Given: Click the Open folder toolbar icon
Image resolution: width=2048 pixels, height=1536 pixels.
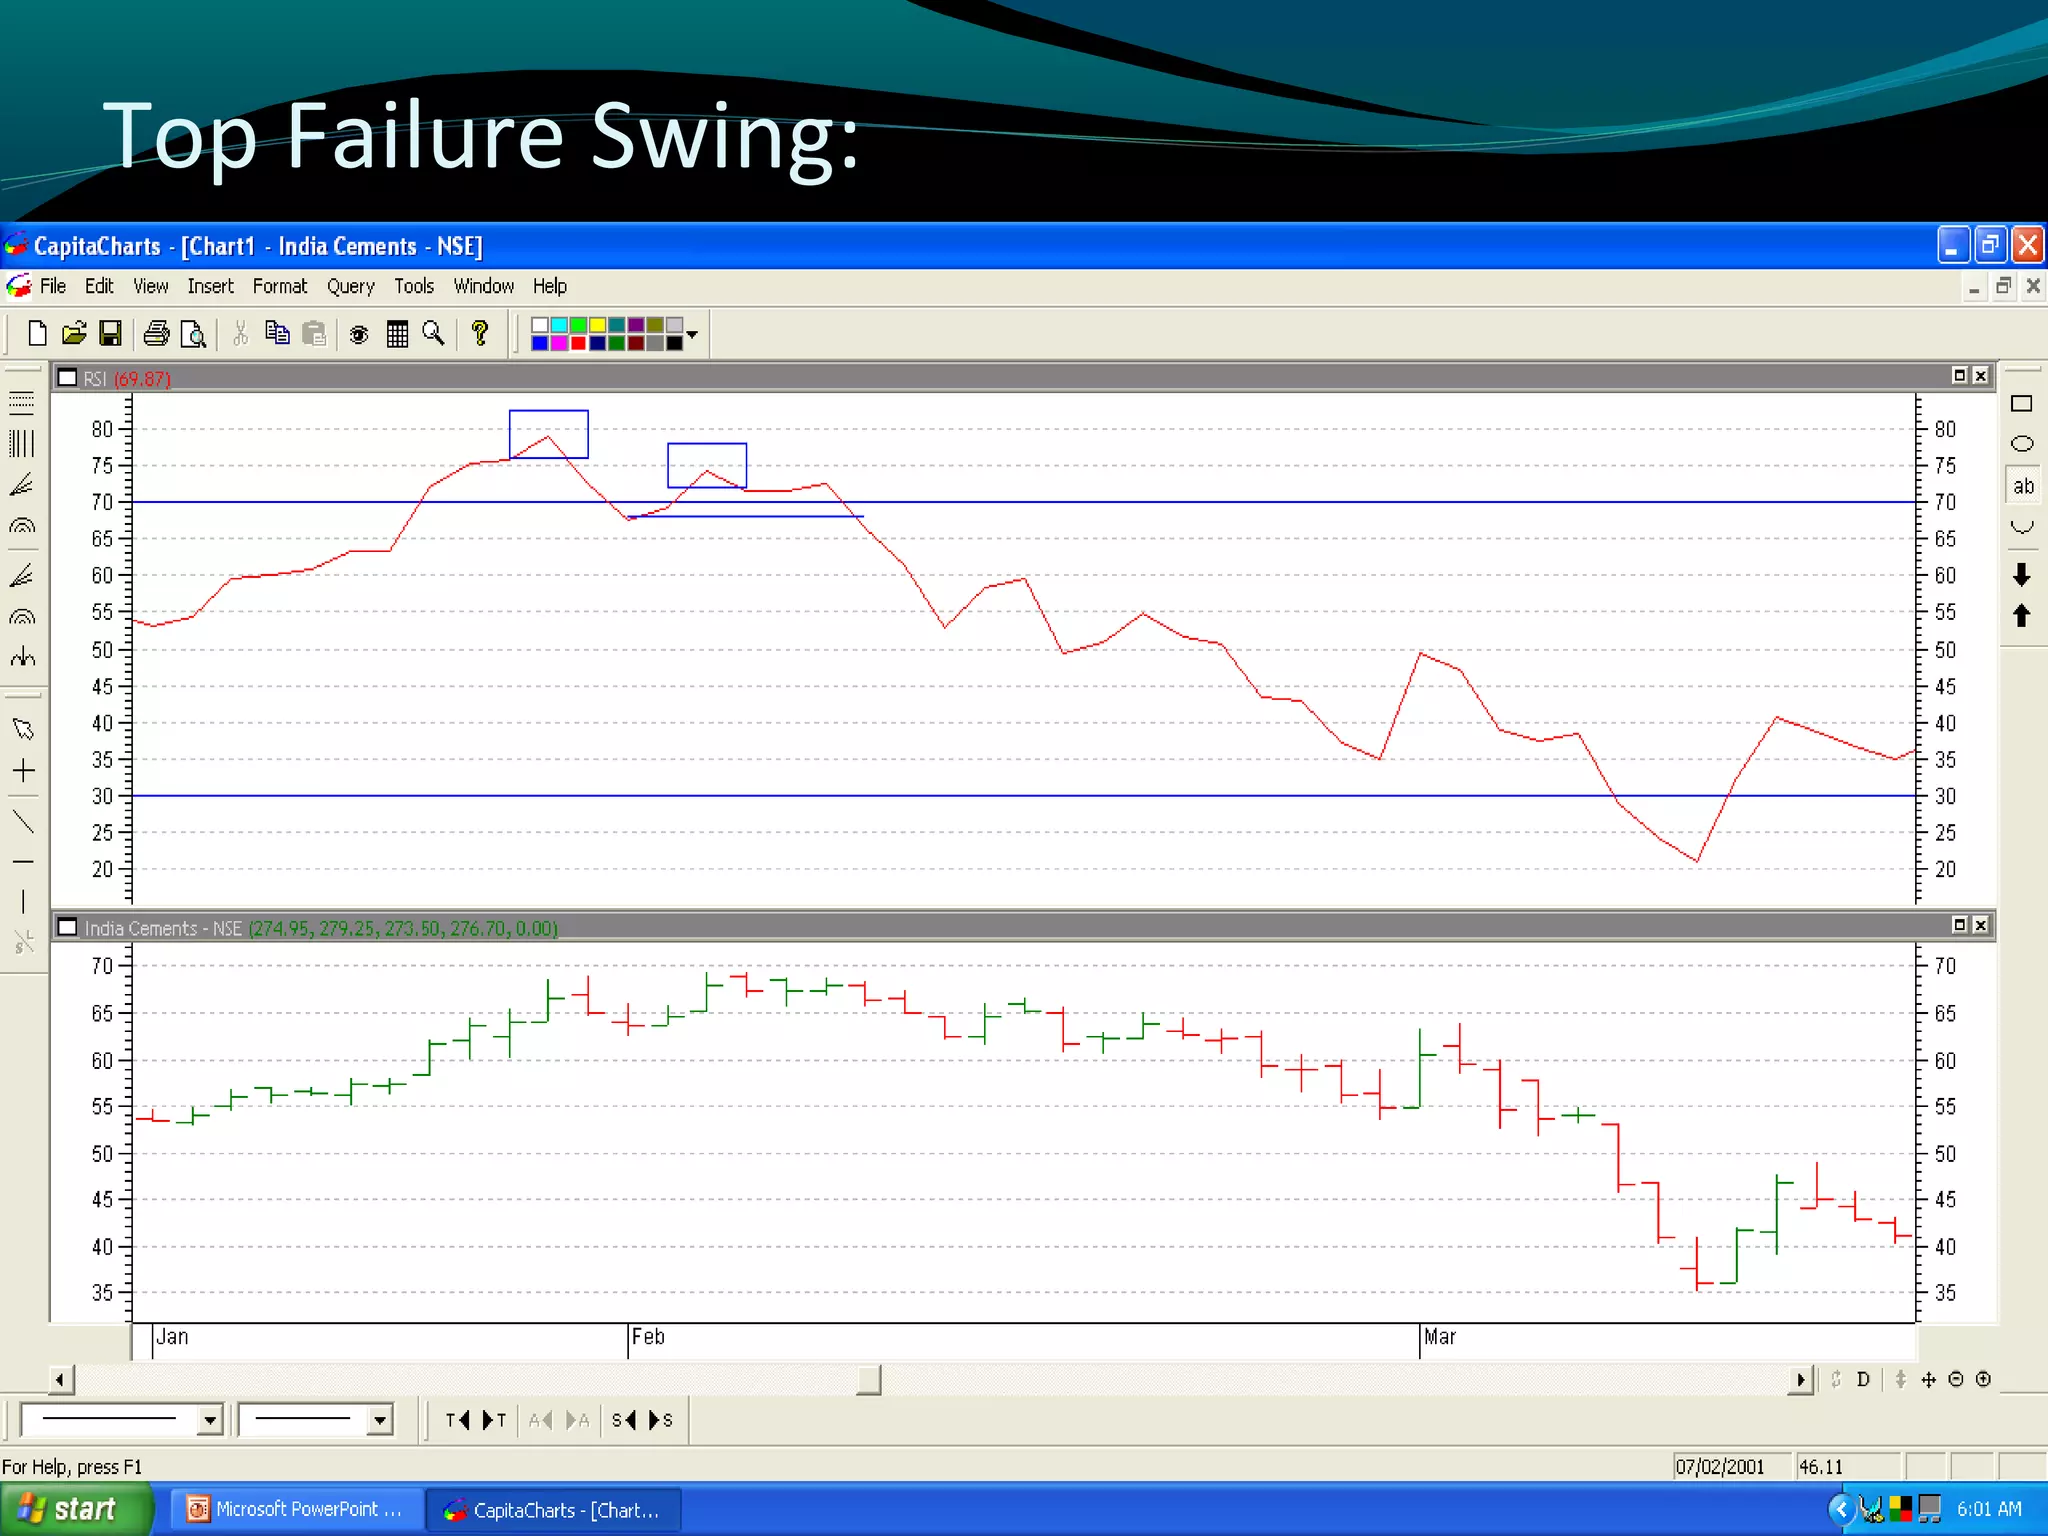Looking at the screenshot, I should point(74,333).
